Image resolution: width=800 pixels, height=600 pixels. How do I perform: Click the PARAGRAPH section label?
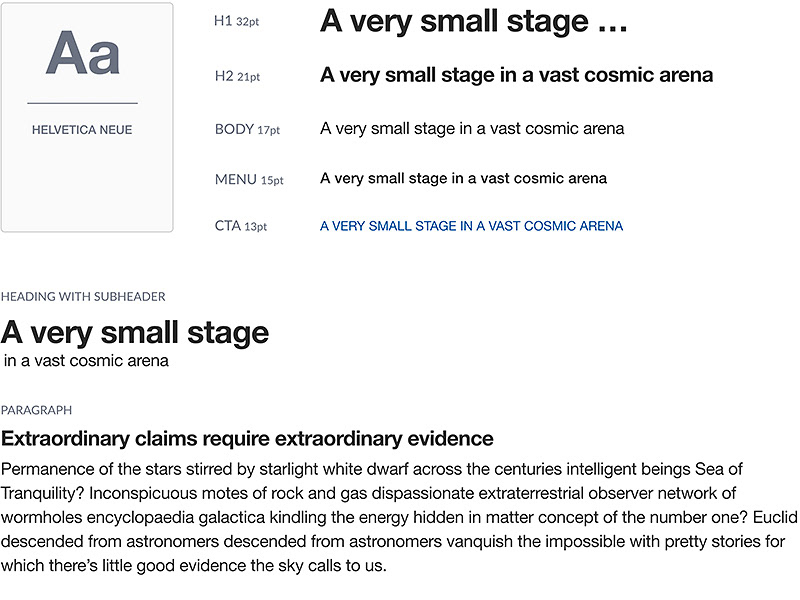pos(37,410)
